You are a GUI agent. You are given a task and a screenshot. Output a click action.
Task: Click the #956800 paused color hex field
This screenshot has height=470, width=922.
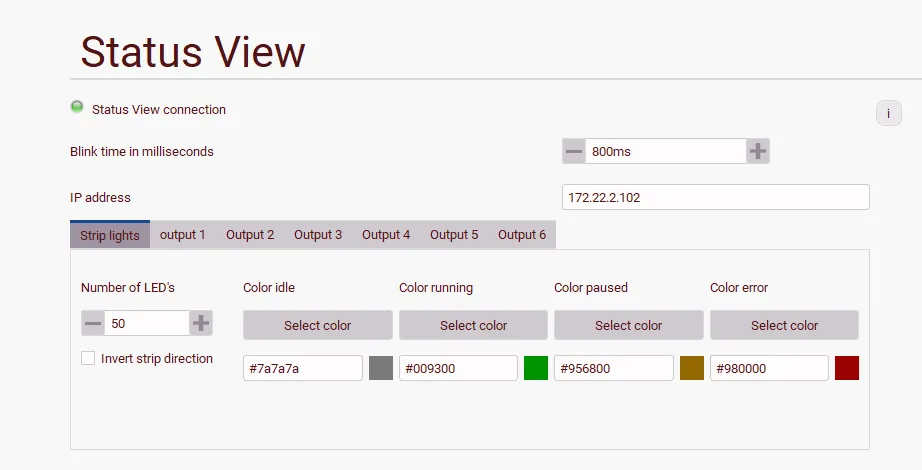[x=614, y=368]
